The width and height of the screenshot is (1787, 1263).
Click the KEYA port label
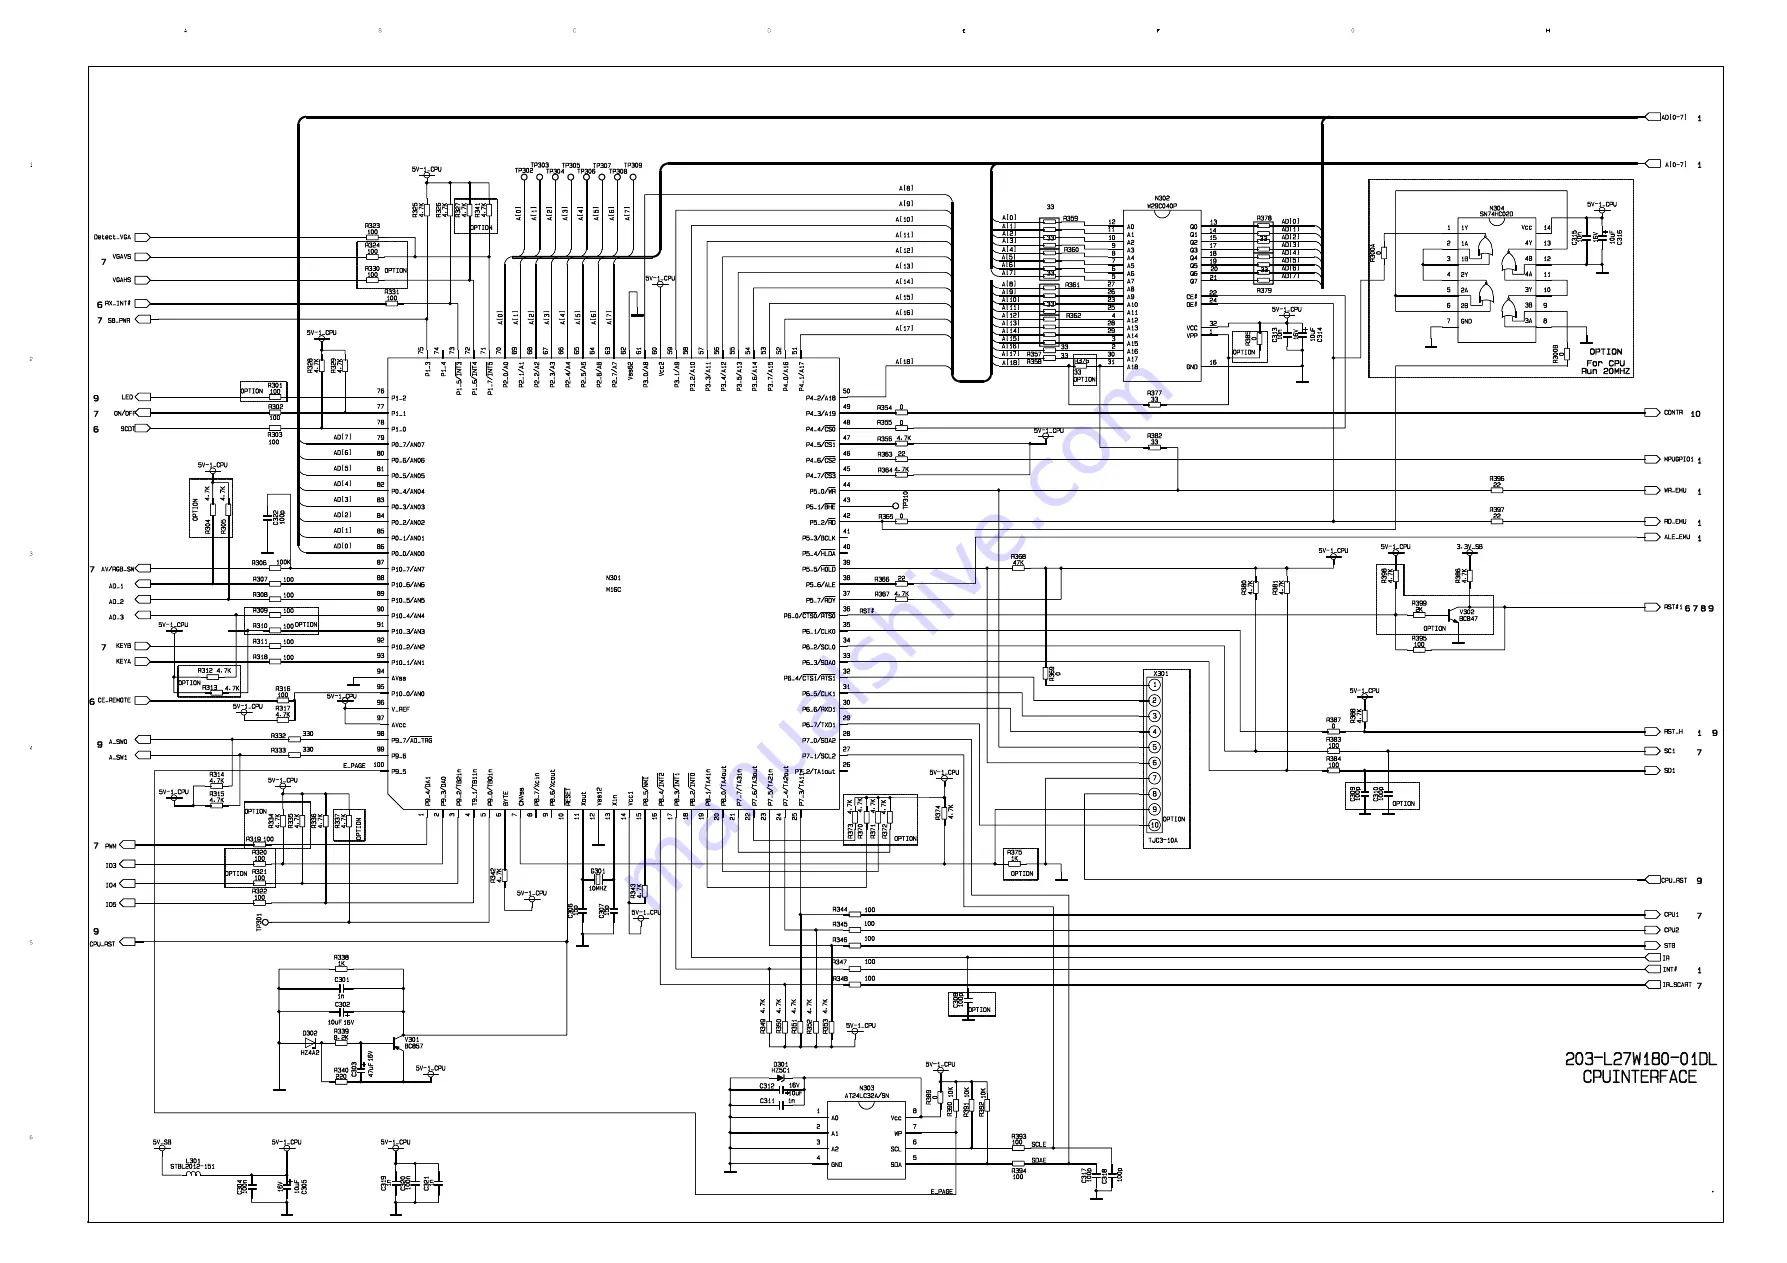click(123, 661)
